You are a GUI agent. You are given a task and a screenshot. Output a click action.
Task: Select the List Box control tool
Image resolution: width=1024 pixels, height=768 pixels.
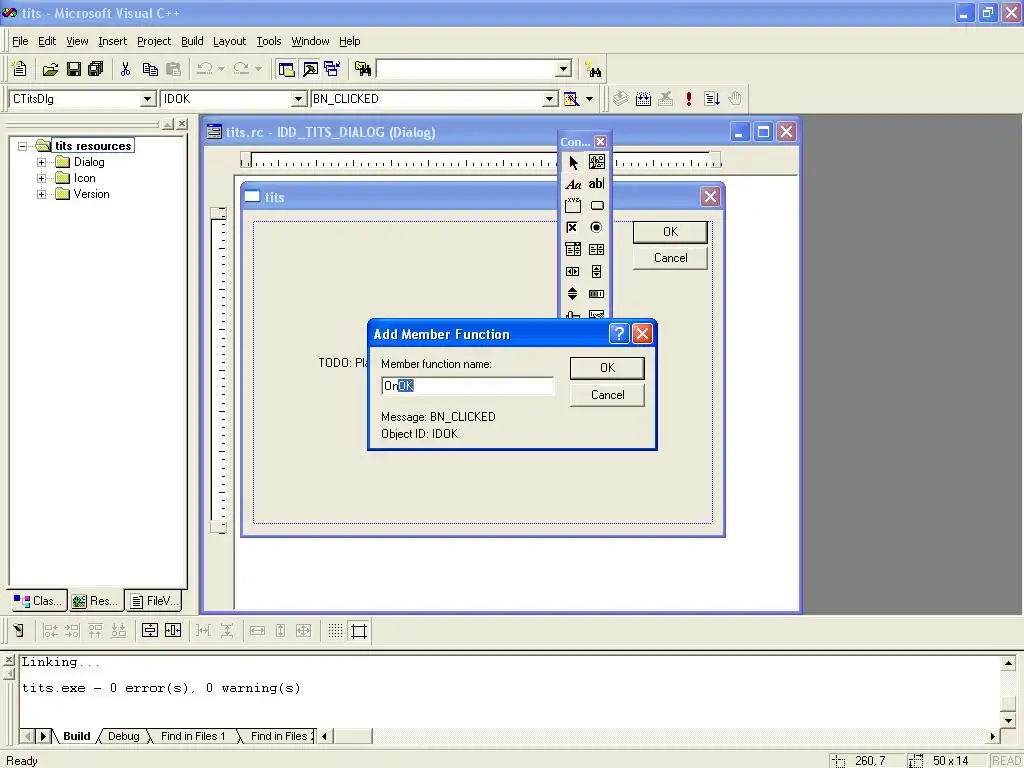pos(596,249)
